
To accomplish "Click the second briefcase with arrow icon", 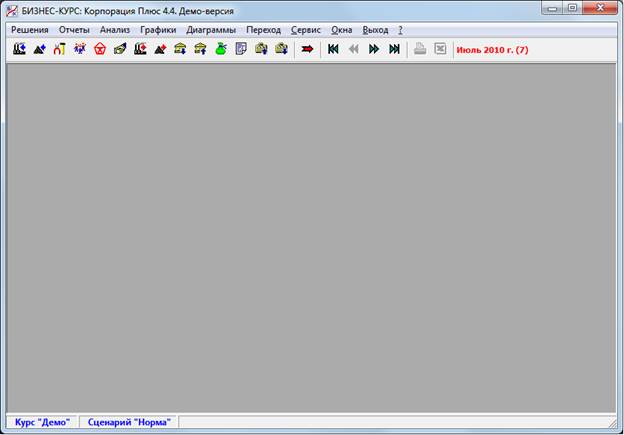I will [x=282, y=49].
